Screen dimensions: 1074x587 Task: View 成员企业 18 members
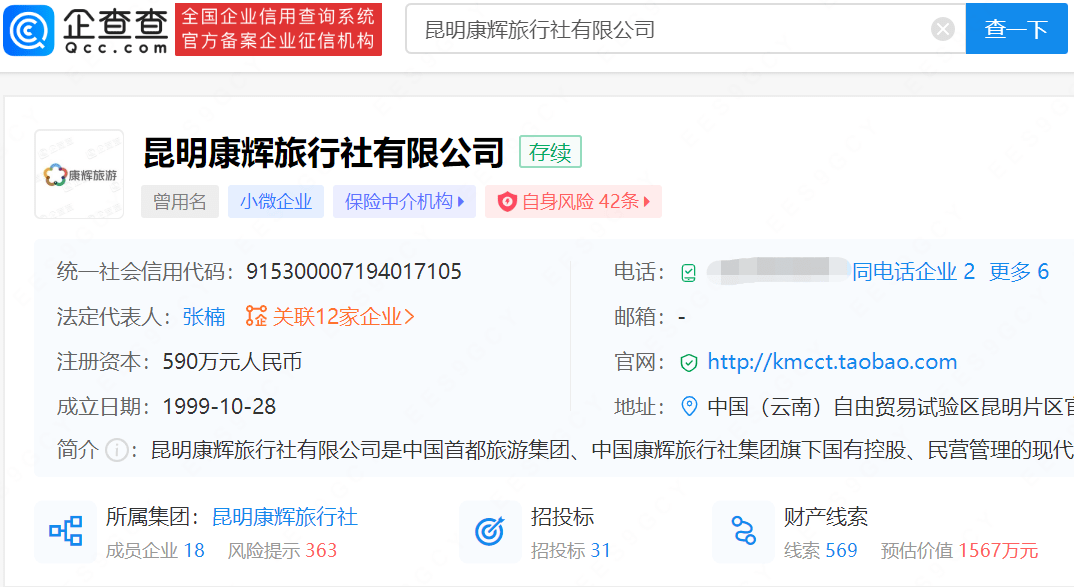(155, 551)
